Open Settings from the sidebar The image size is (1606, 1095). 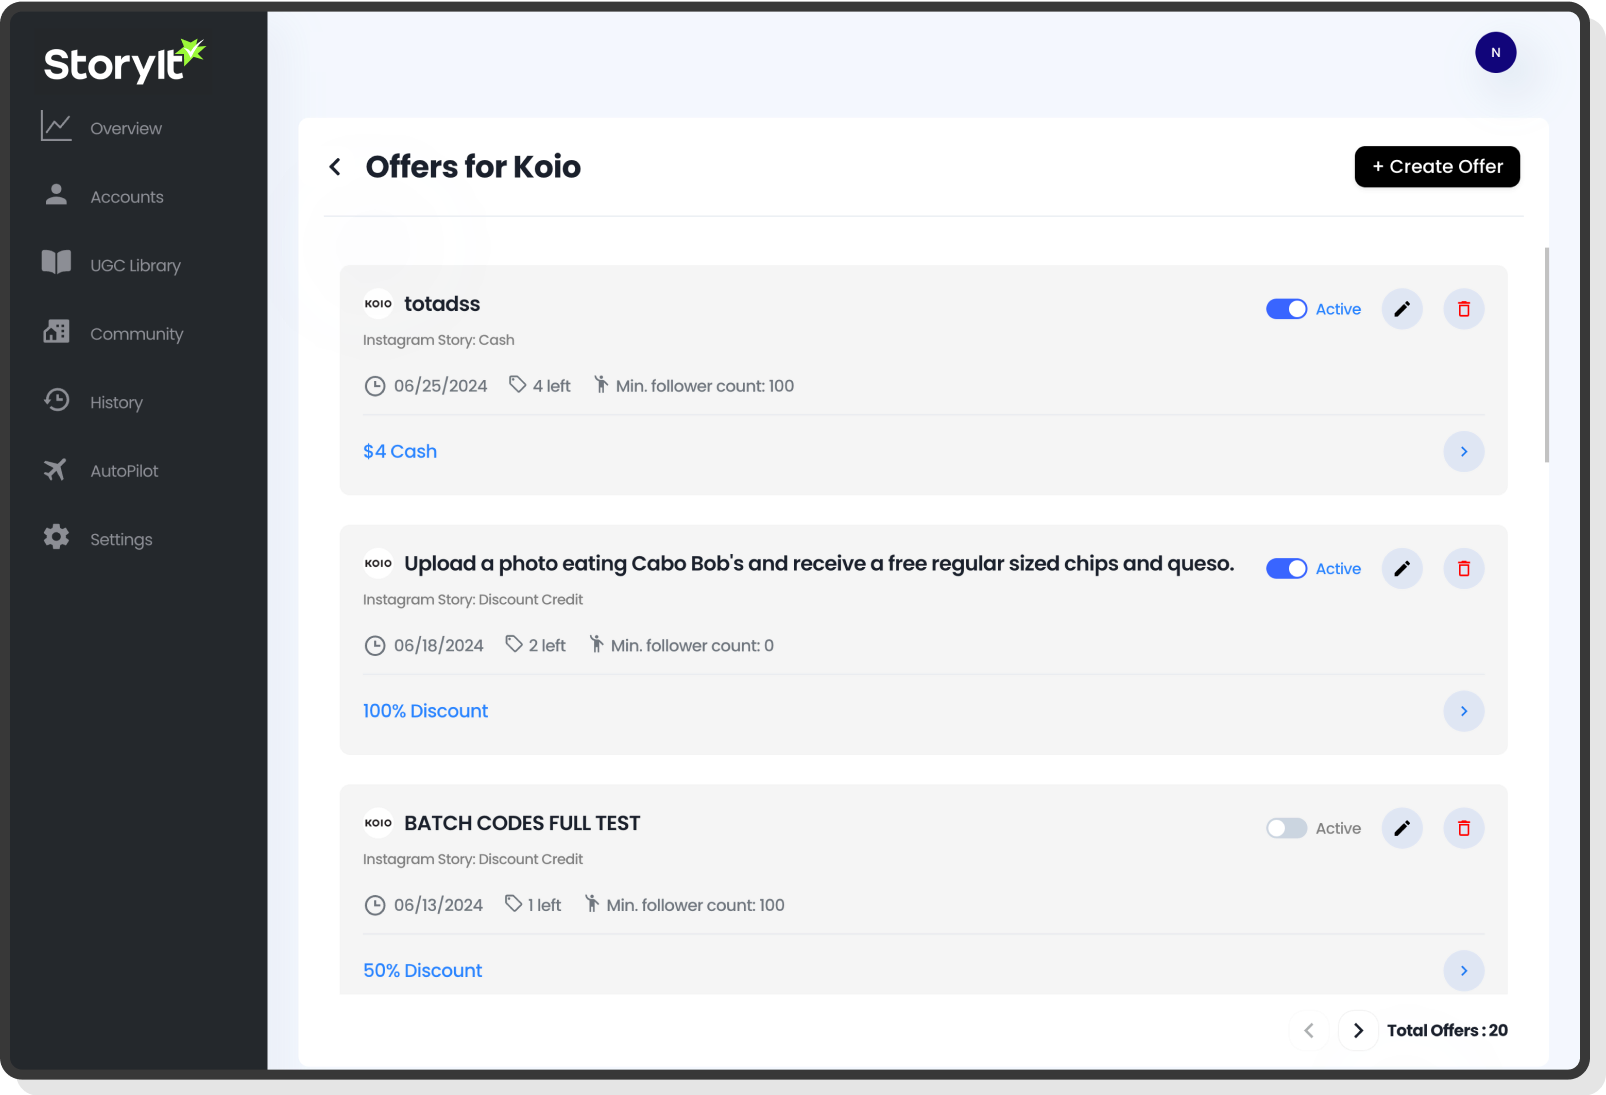121,539
